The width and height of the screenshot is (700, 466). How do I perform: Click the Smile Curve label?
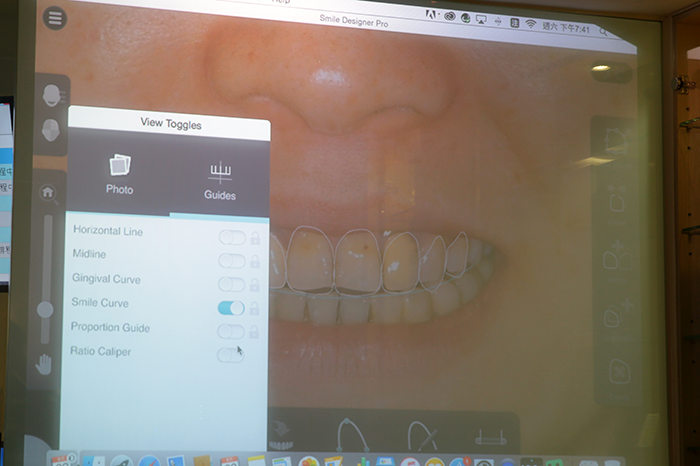pos(100,302)
